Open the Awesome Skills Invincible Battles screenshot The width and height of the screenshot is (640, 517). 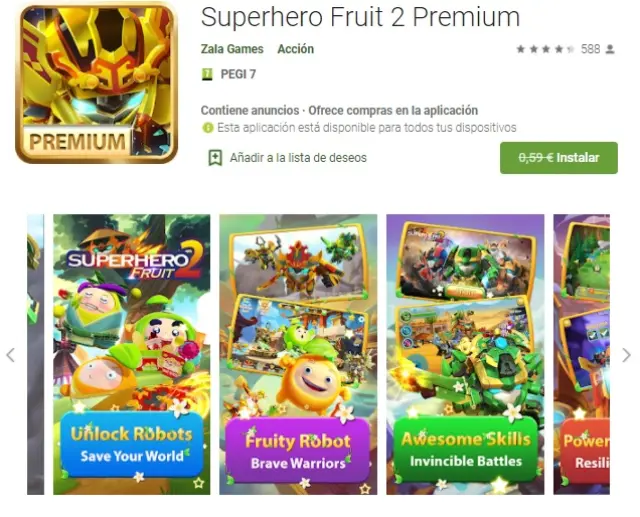pos(465,354)
